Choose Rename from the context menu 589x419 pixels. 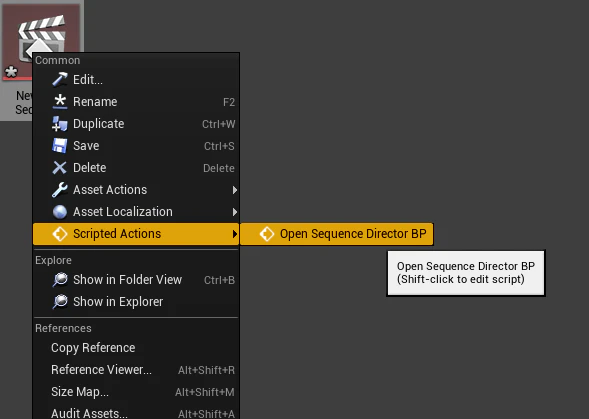click(136, 101)
